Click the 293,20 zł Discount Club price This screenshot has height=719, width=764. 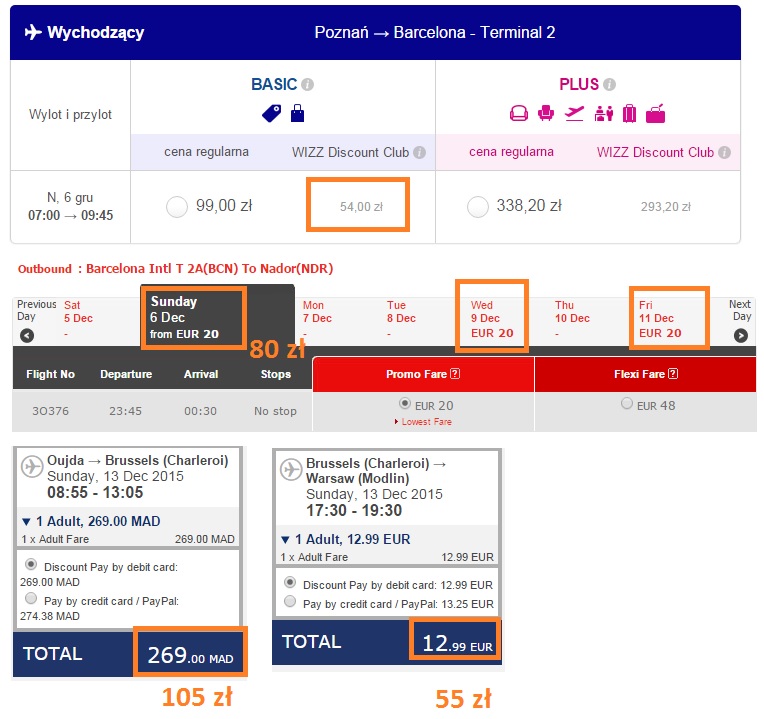pyautogui.click(x=666, y=207)
